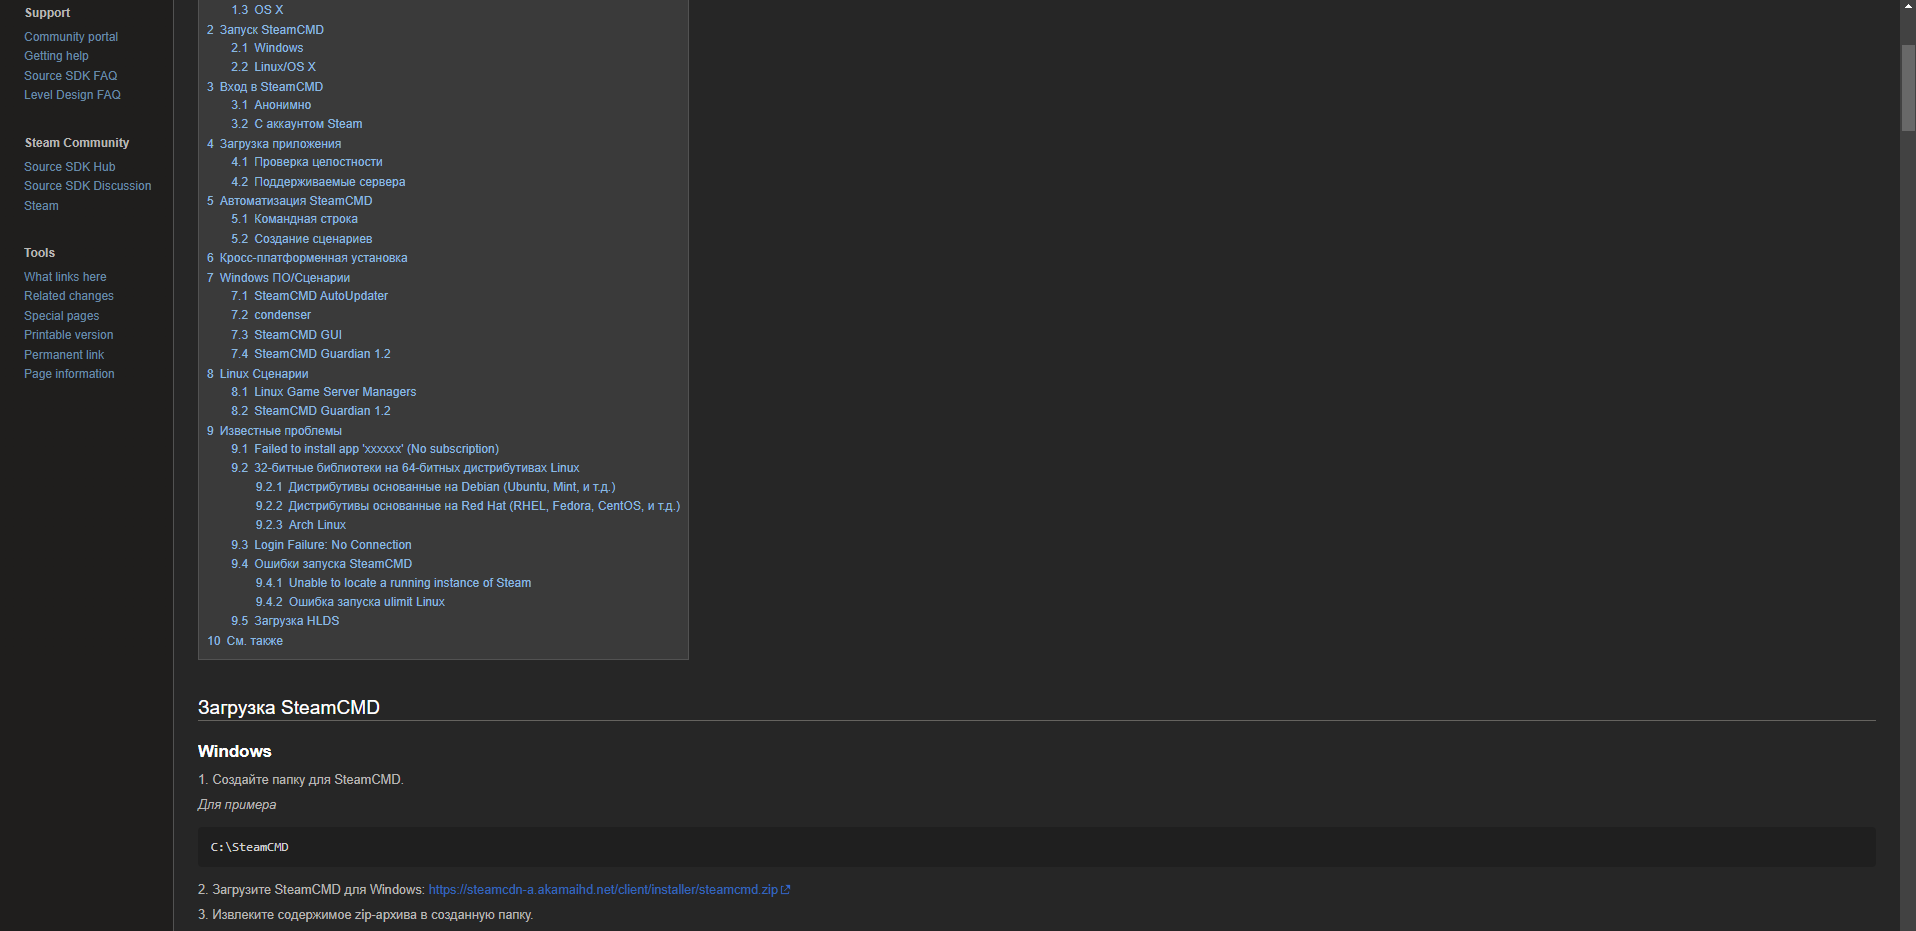This screenshot has height=931, width=1916.
Task: Click the scrollbar up arrow
Action: [1908, 8]
